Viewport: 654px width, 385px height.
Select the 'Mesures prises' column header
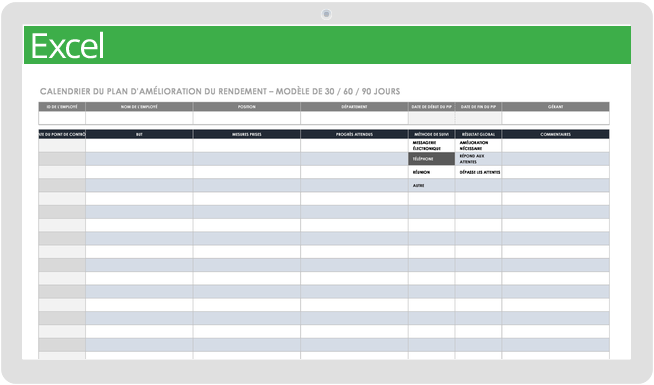click(x=247, y=134)
